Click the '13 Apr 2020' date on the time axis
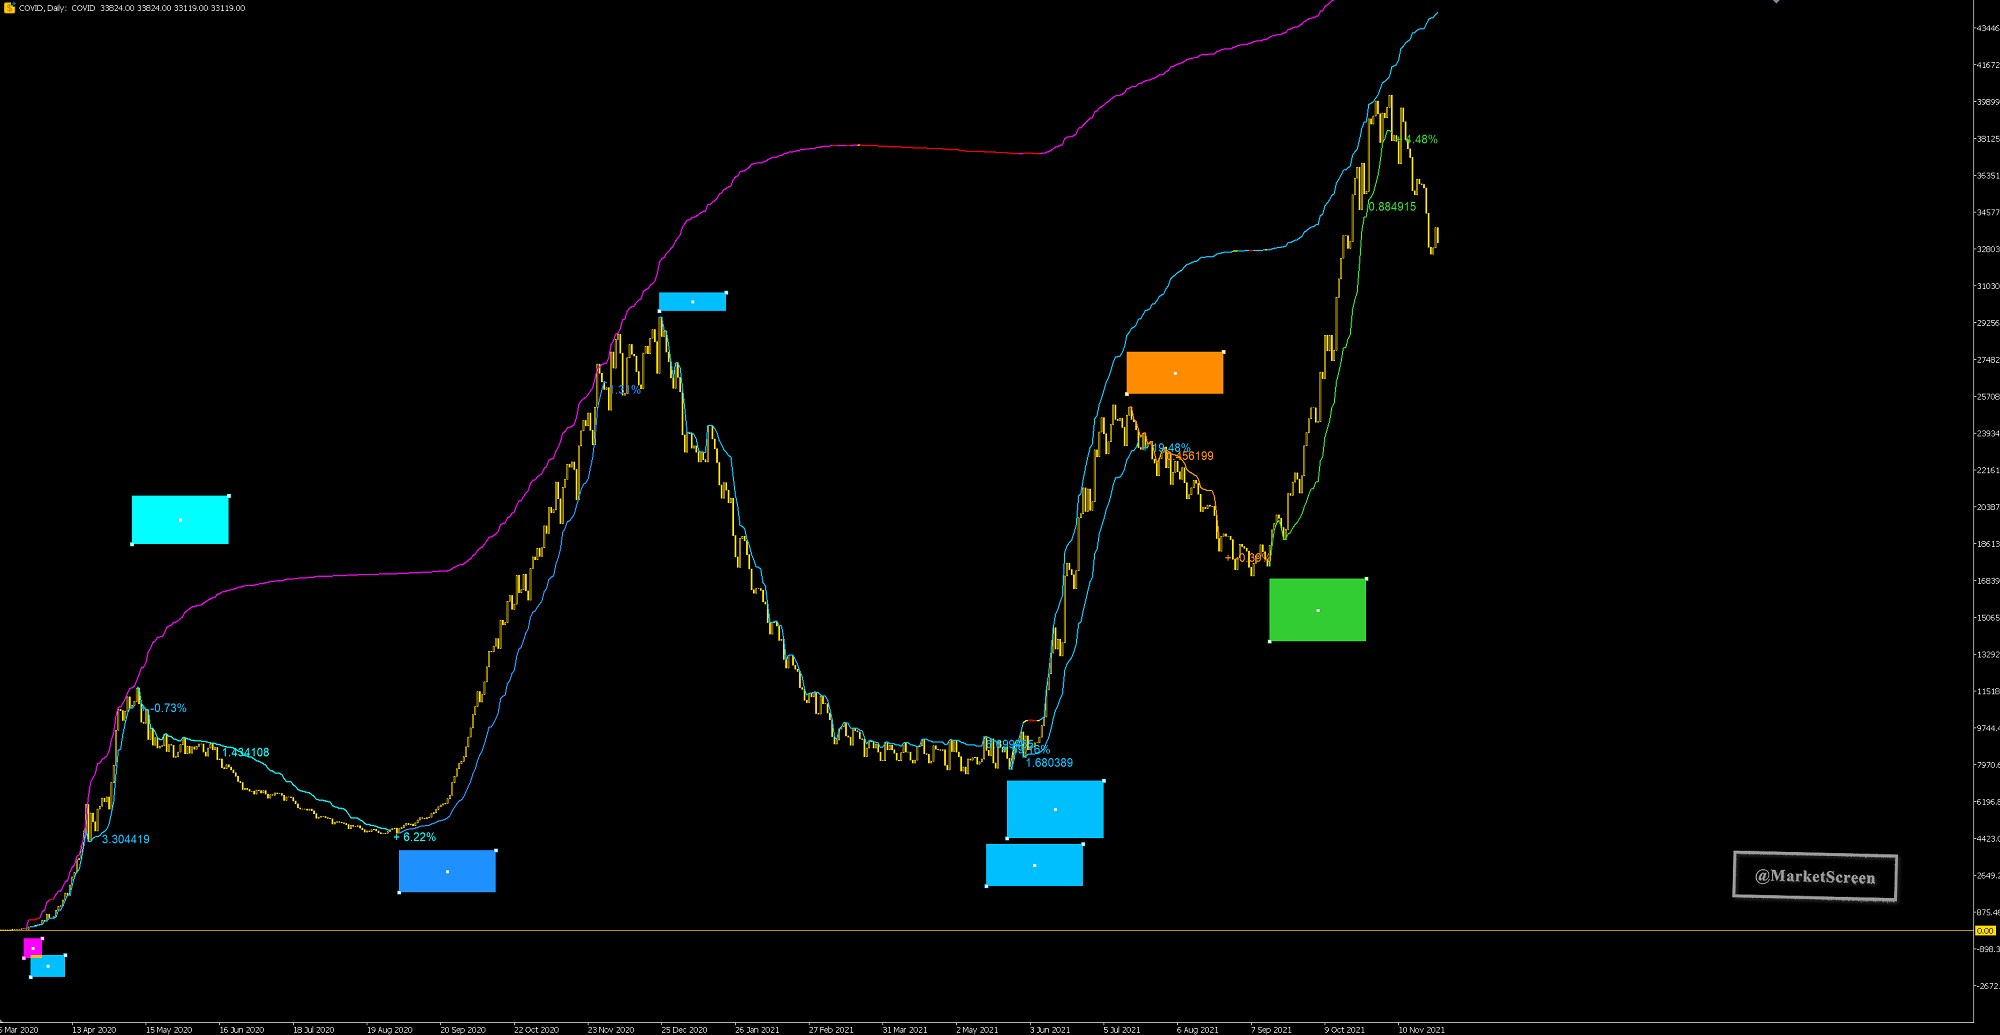This screenshot has width=2000, height=1035. pos(94,1030)
